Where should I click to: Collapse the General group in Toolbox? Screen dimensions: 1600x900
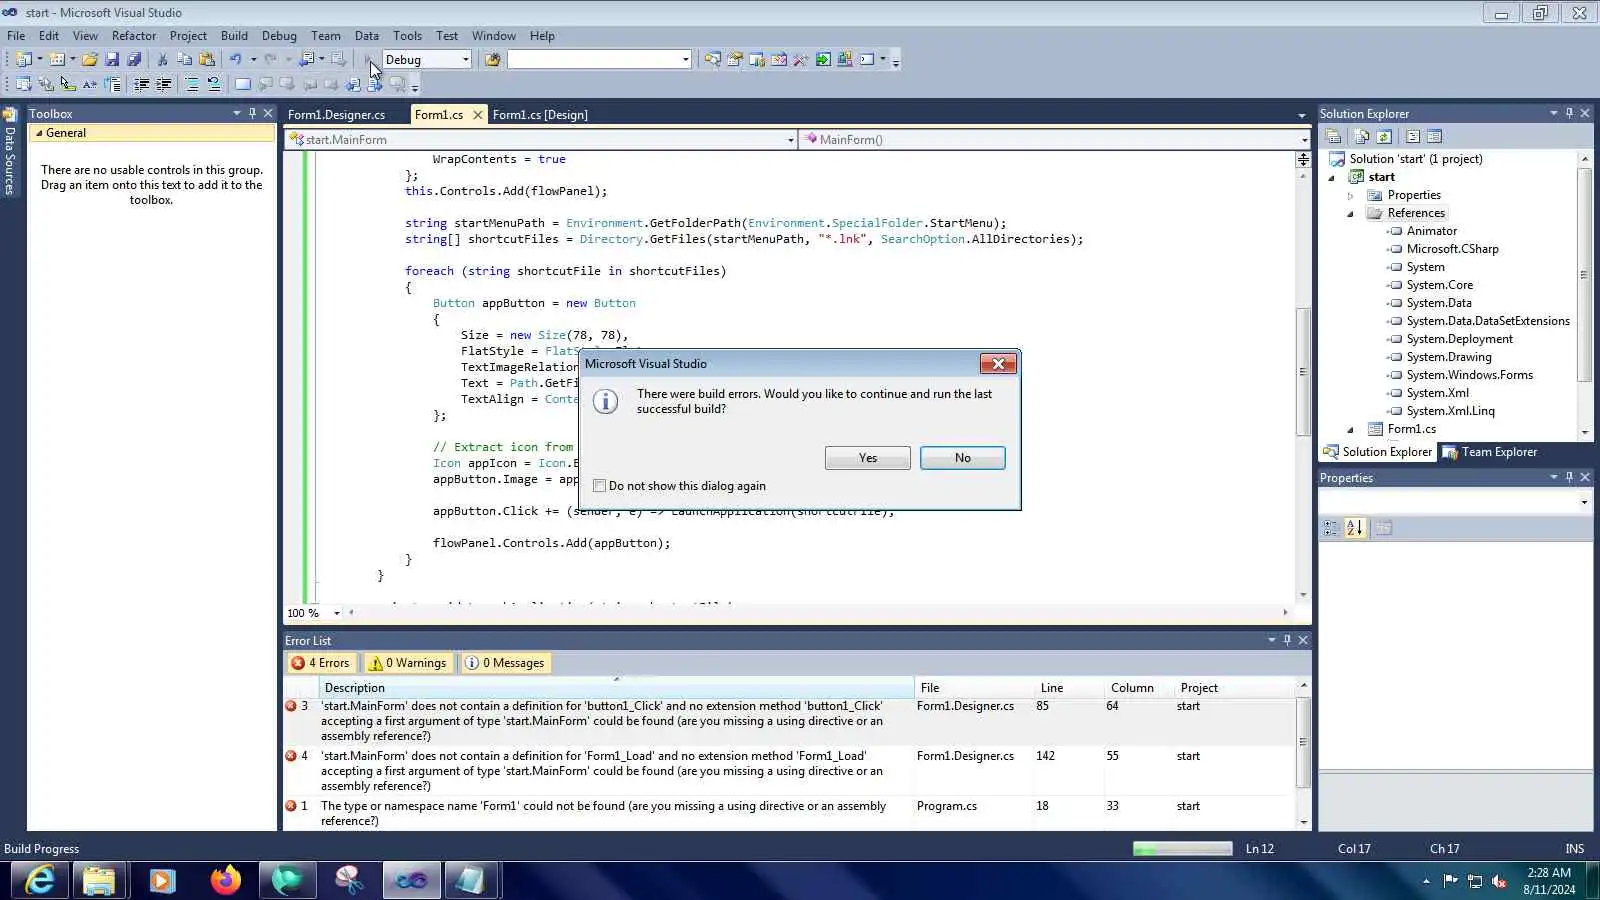(39, 133)
